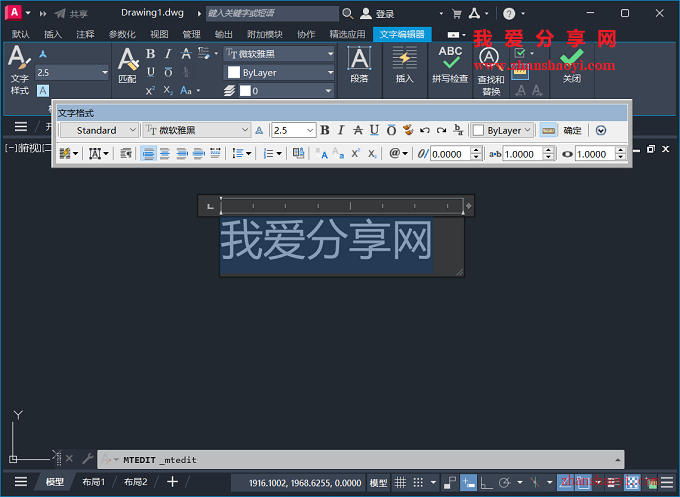This screenshot has height=497, width=680.
Task: Click the undo arrow in Text Formatting toolbar
Action: [424, 130]
